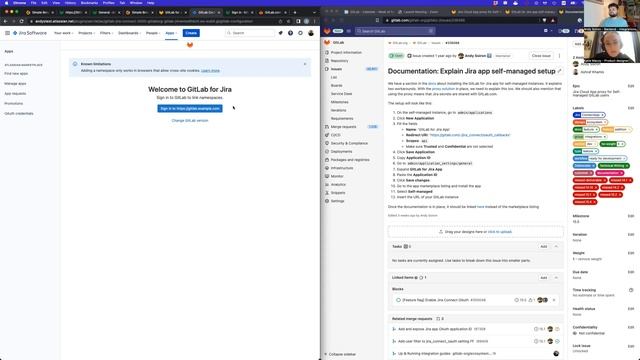Open CI/CD in GitLab sidebar
Viewport: 640px width, 360px height.
pos(336,135)
